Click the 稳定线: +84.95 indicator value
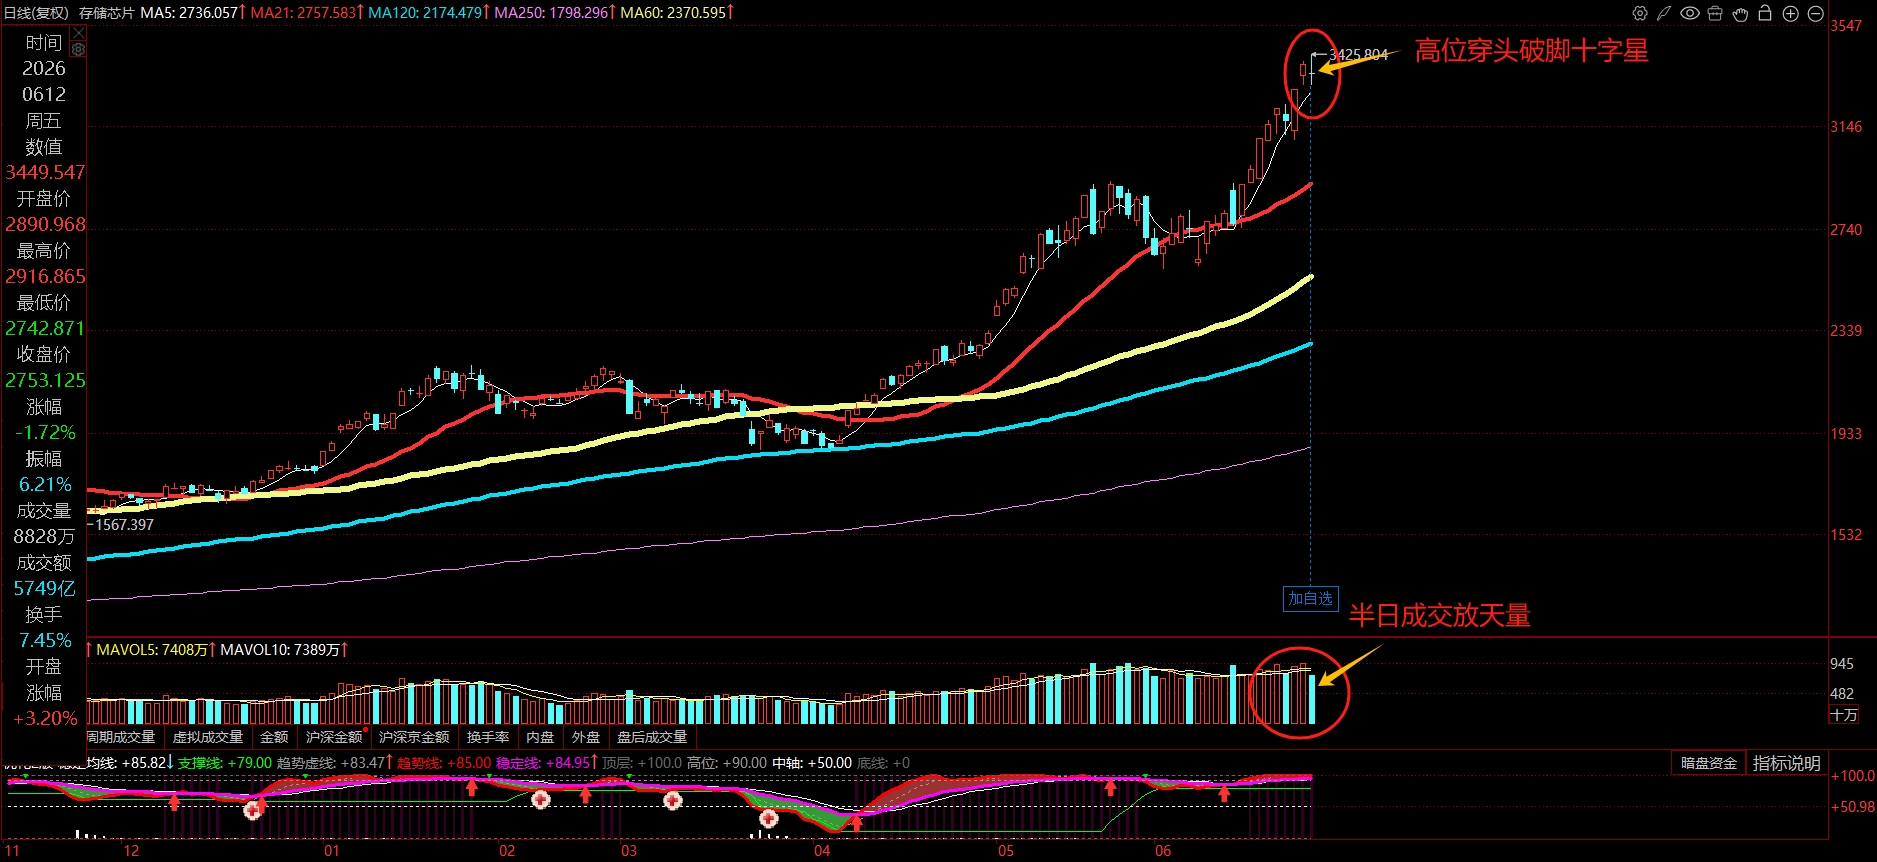Viewport: 1877px width, 862px height. point(543,763)
